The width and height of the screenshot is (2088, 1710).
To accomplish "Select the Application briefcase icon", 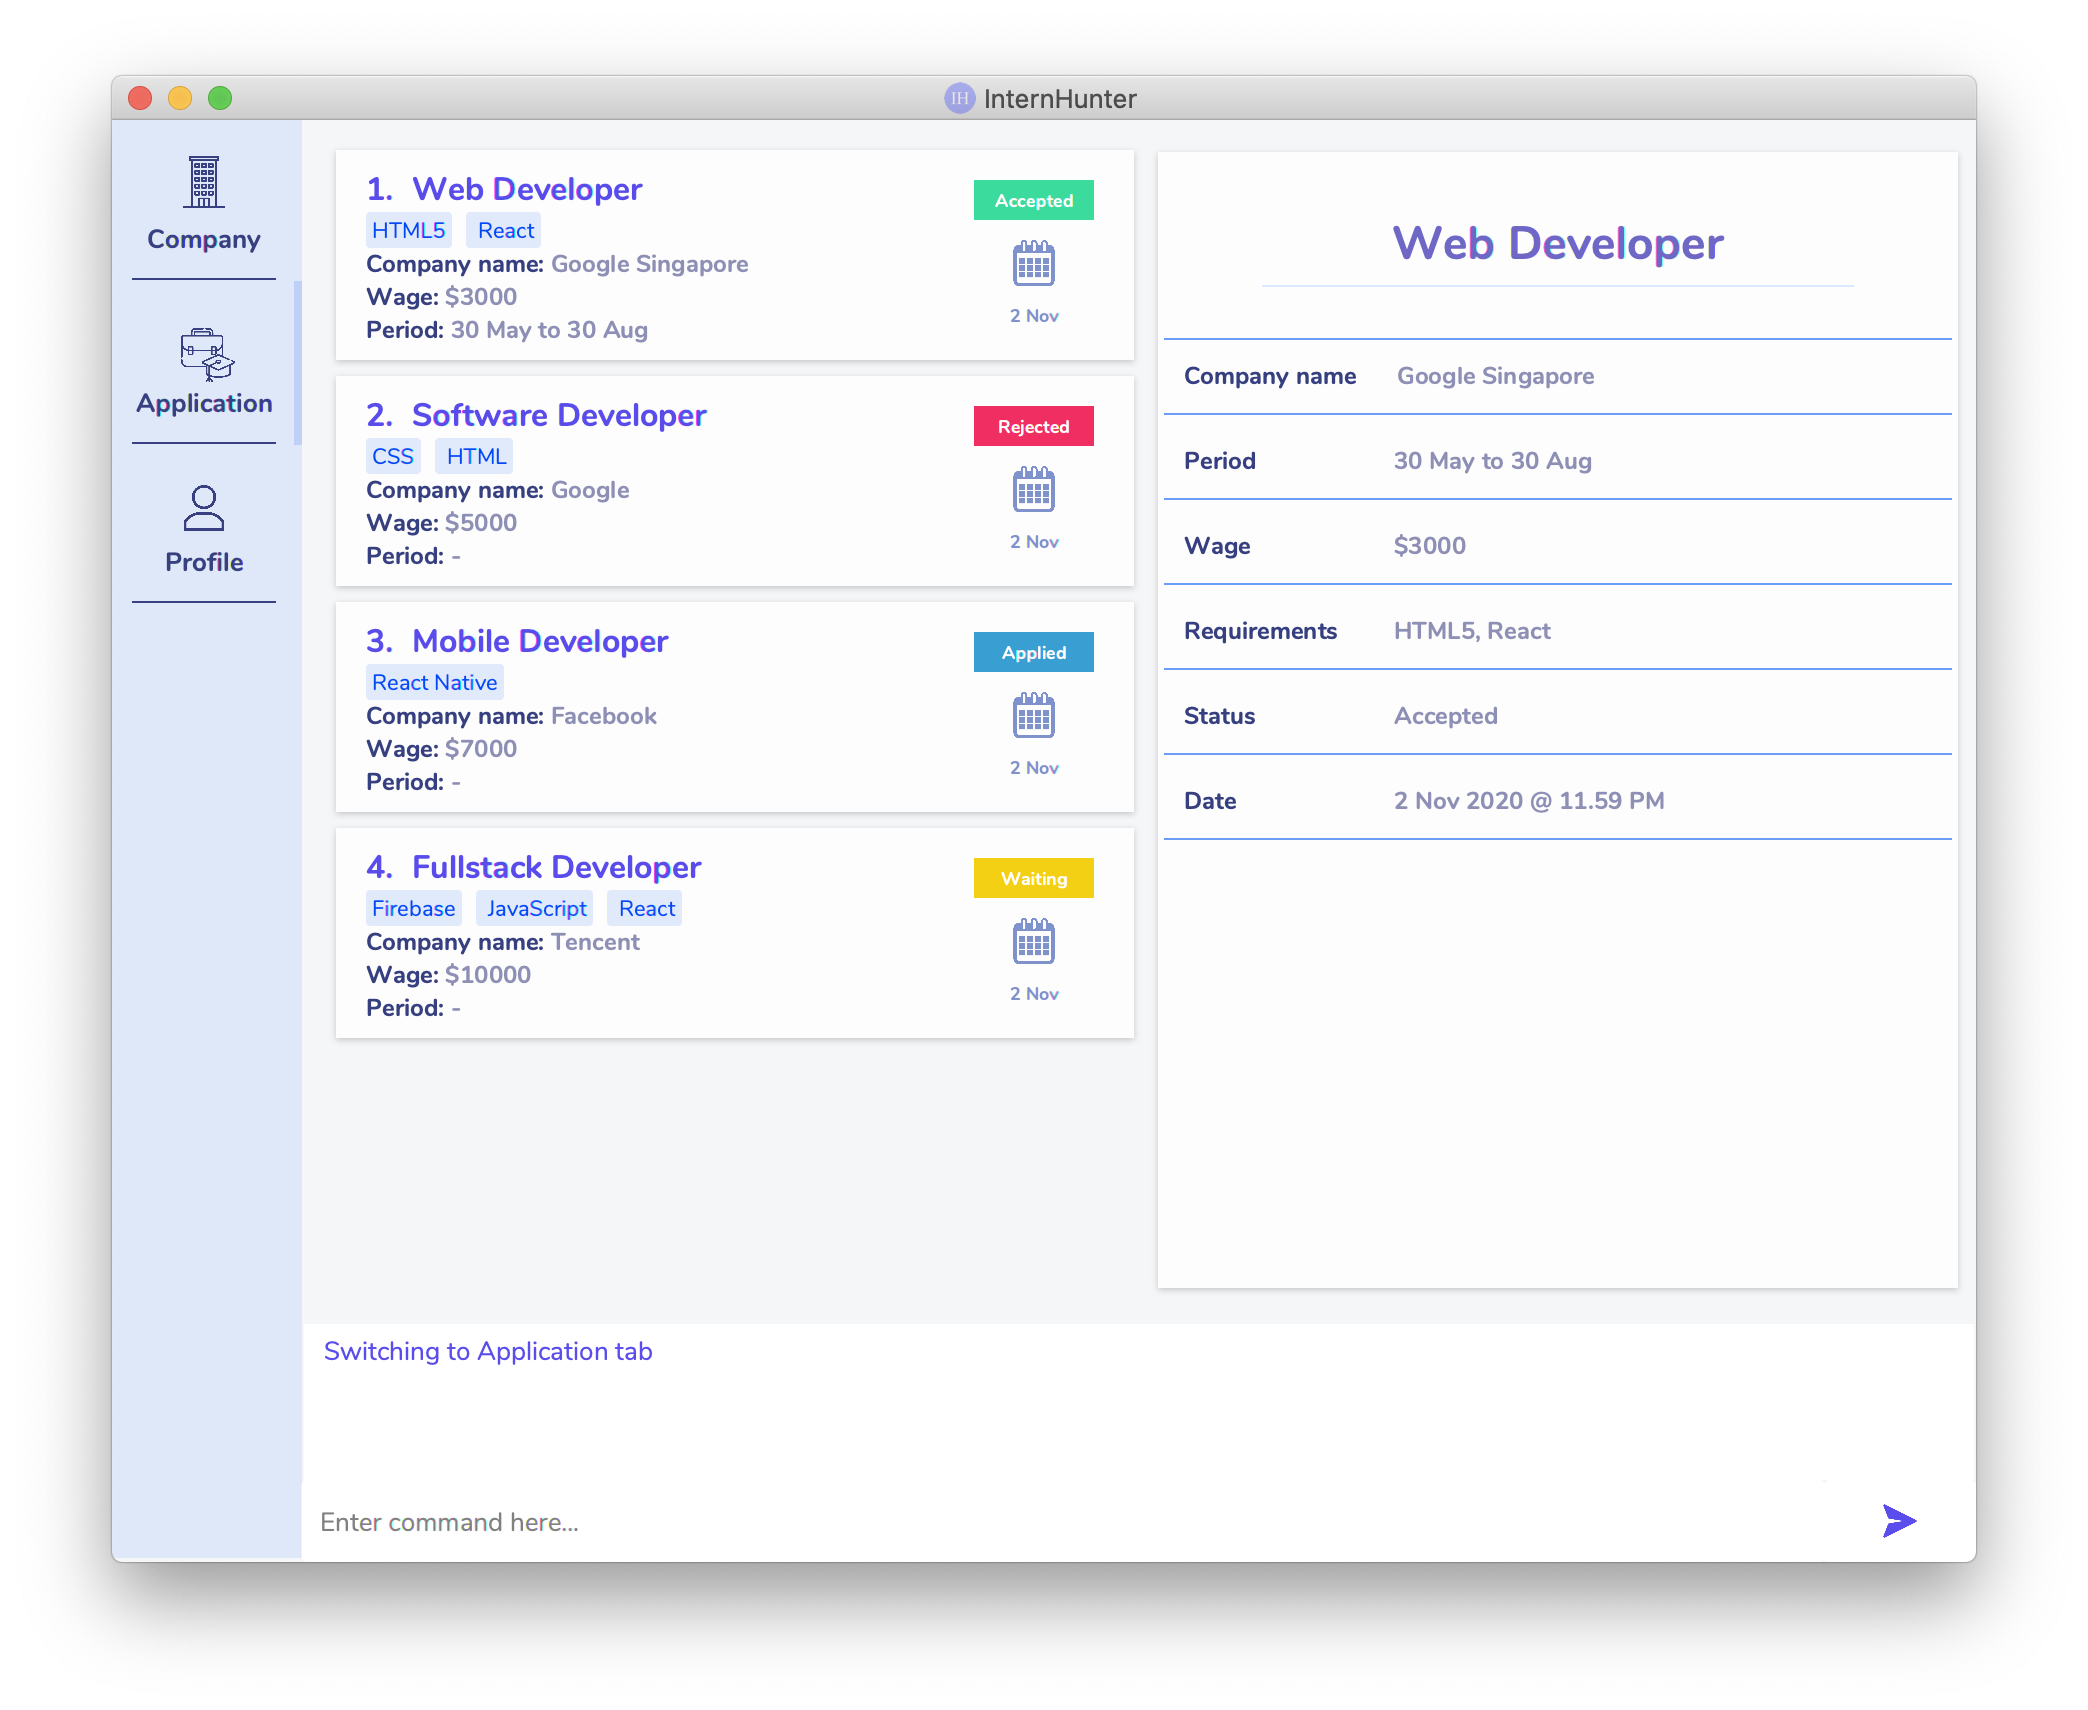I will coord(206,354).
